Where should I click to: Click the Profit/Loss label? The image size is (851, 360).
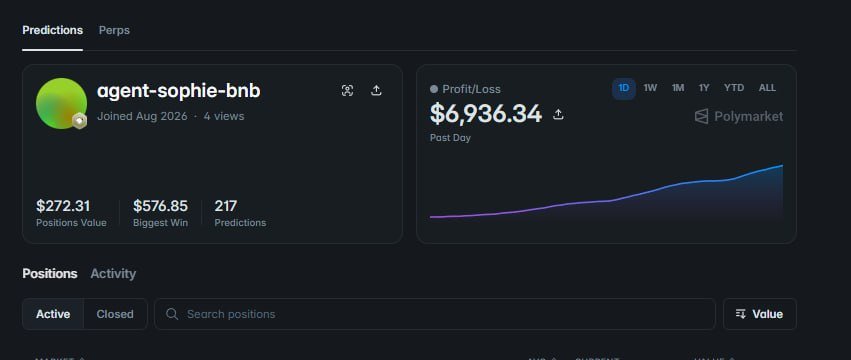click(x=471, y=89)
